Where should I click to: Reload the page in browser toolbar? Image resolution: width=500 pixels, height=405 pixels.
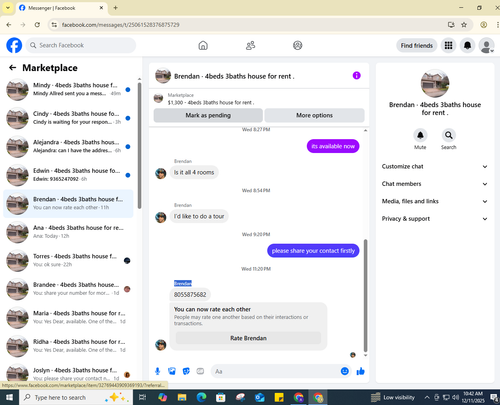pyautogui.click(x=37, y=25)
